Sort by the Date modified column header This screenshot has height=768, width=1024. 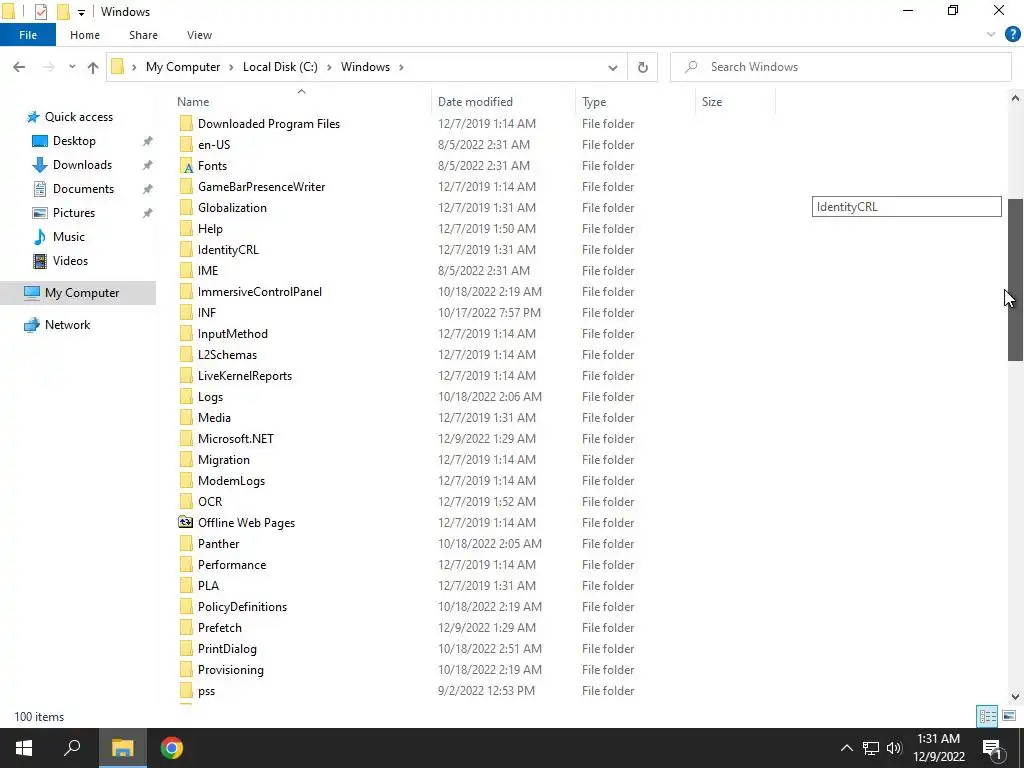[503, 102]
